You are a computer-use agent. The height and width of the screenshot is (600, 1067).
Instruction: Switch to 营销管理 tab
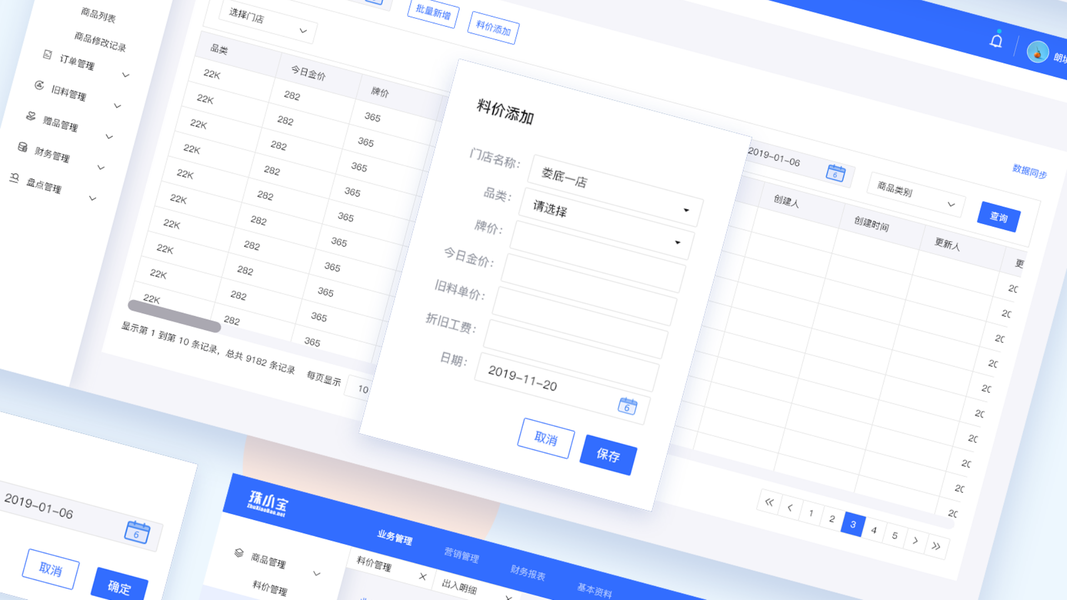coord(461,555)
